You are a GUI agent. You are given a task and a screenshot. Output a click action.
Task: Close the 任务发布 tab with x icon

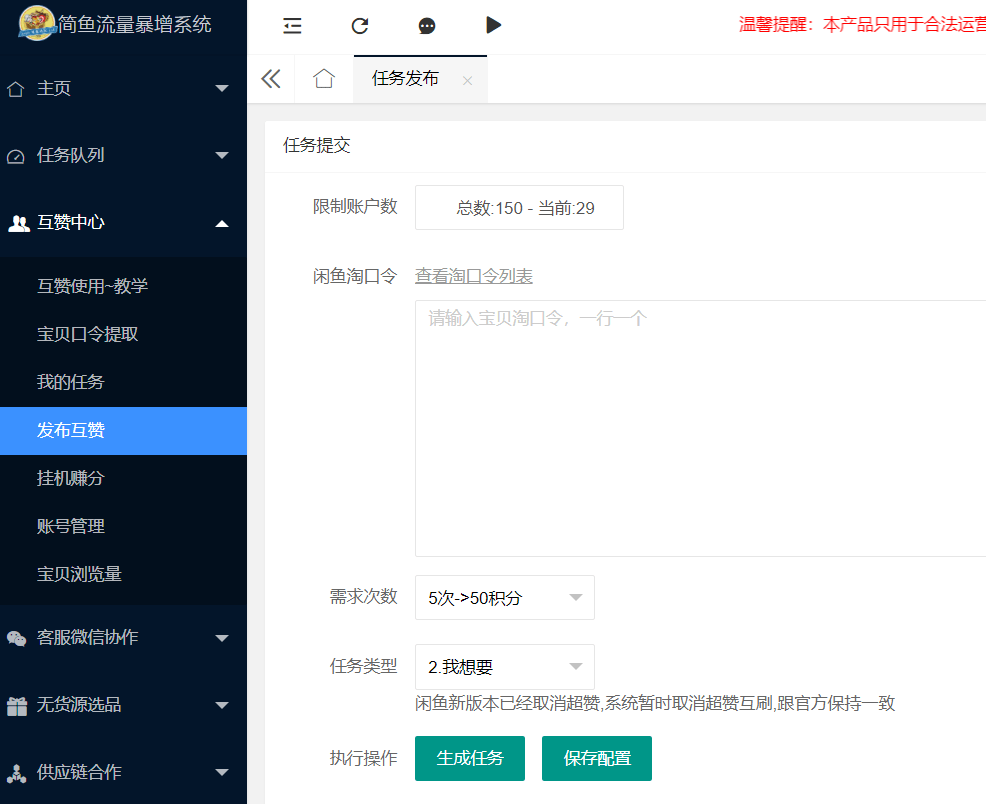(467, 80)
